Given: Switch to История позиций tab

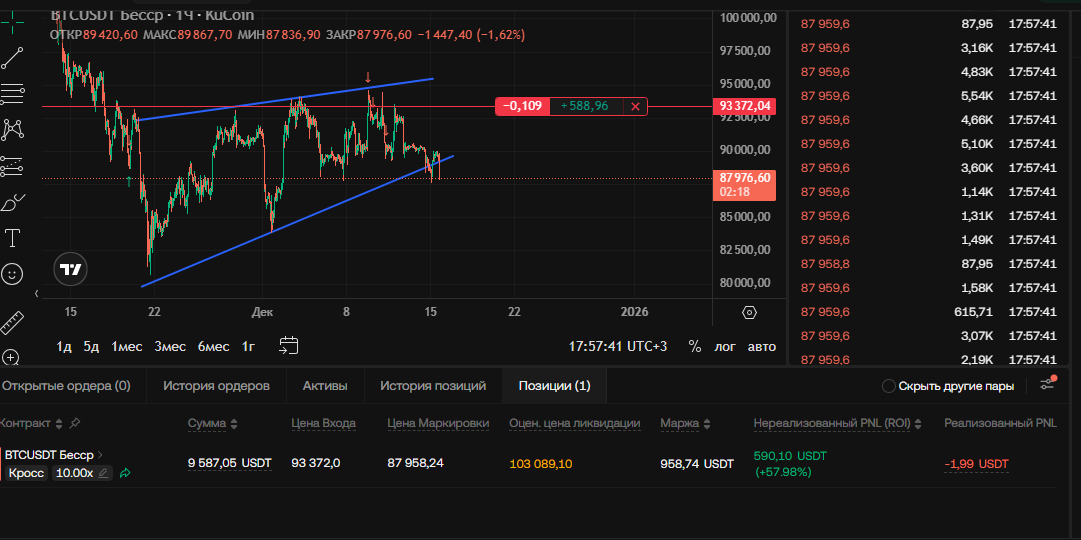Looking at the screenshot, I should pyautogui.click(x=433, y=386).
